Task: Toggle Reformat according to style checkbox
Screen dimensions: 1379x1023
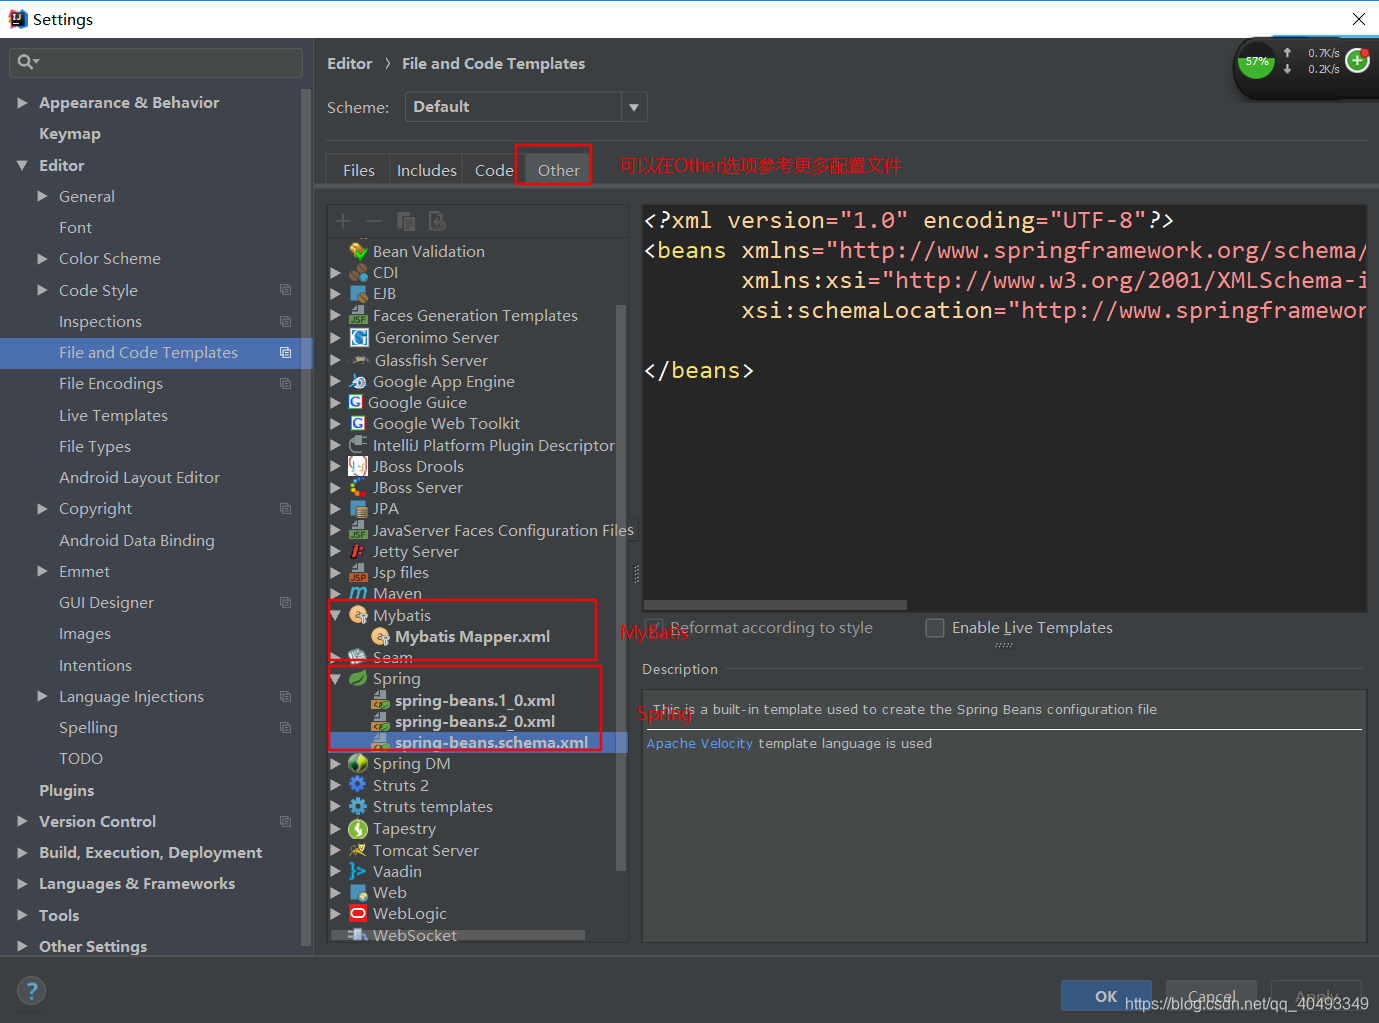Action: [x=655, y=628]
